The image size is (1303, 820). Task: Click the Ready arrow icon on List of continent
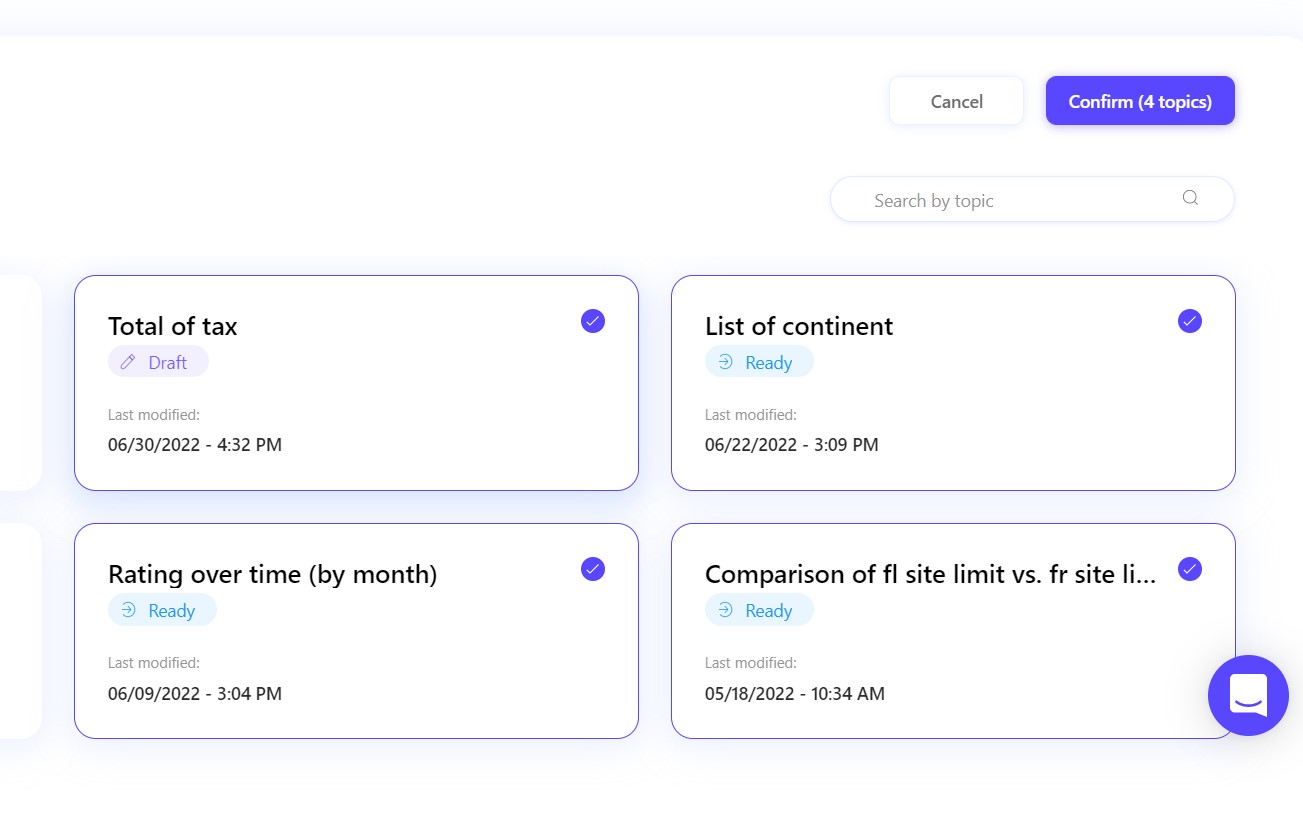(x=725, y=362)
